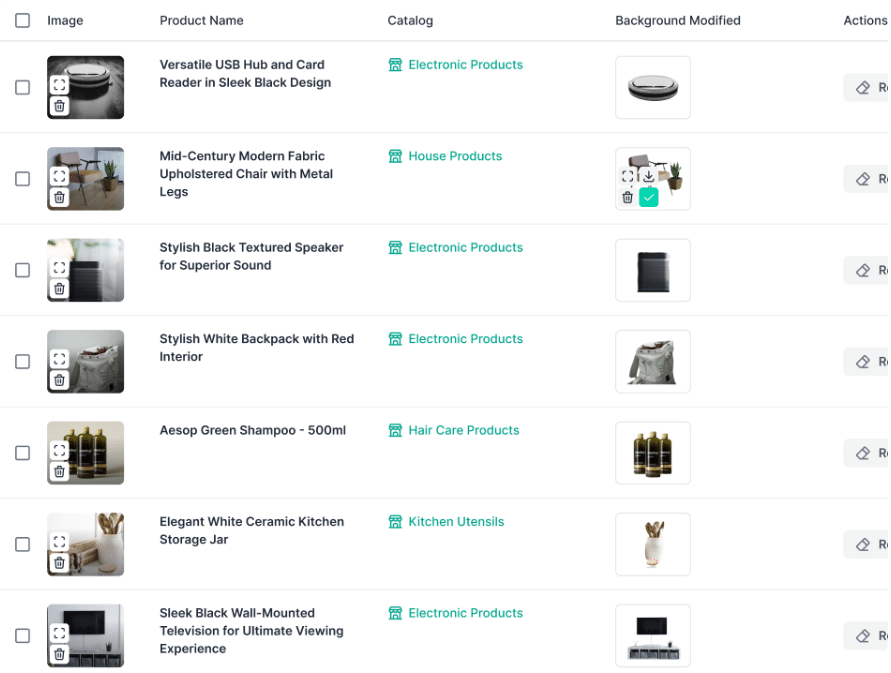
Task: Open the backpack background-removed thumbnail
Action: click(653, 362)
